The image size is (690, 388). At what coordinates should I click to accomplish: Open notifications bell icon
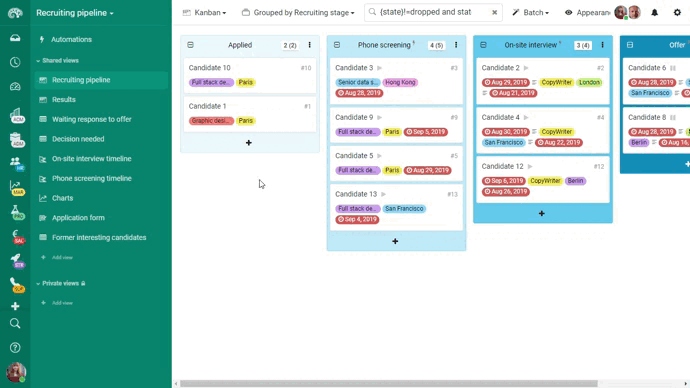click(x=654, y=13)
